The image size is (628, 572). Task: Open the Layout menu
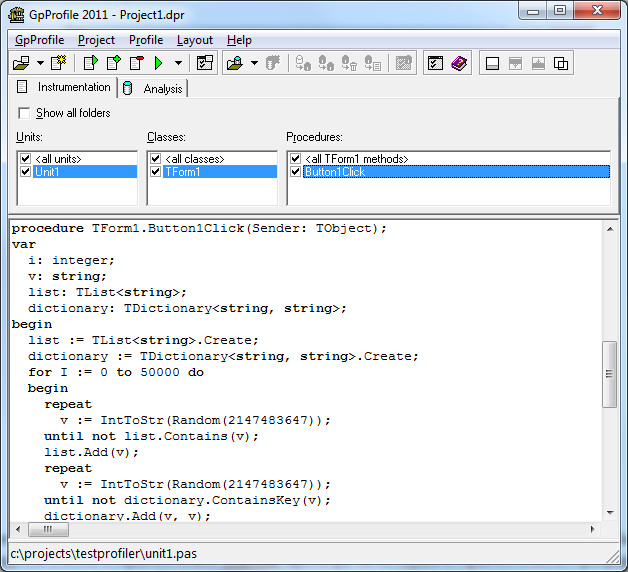[x=195, y=40]
